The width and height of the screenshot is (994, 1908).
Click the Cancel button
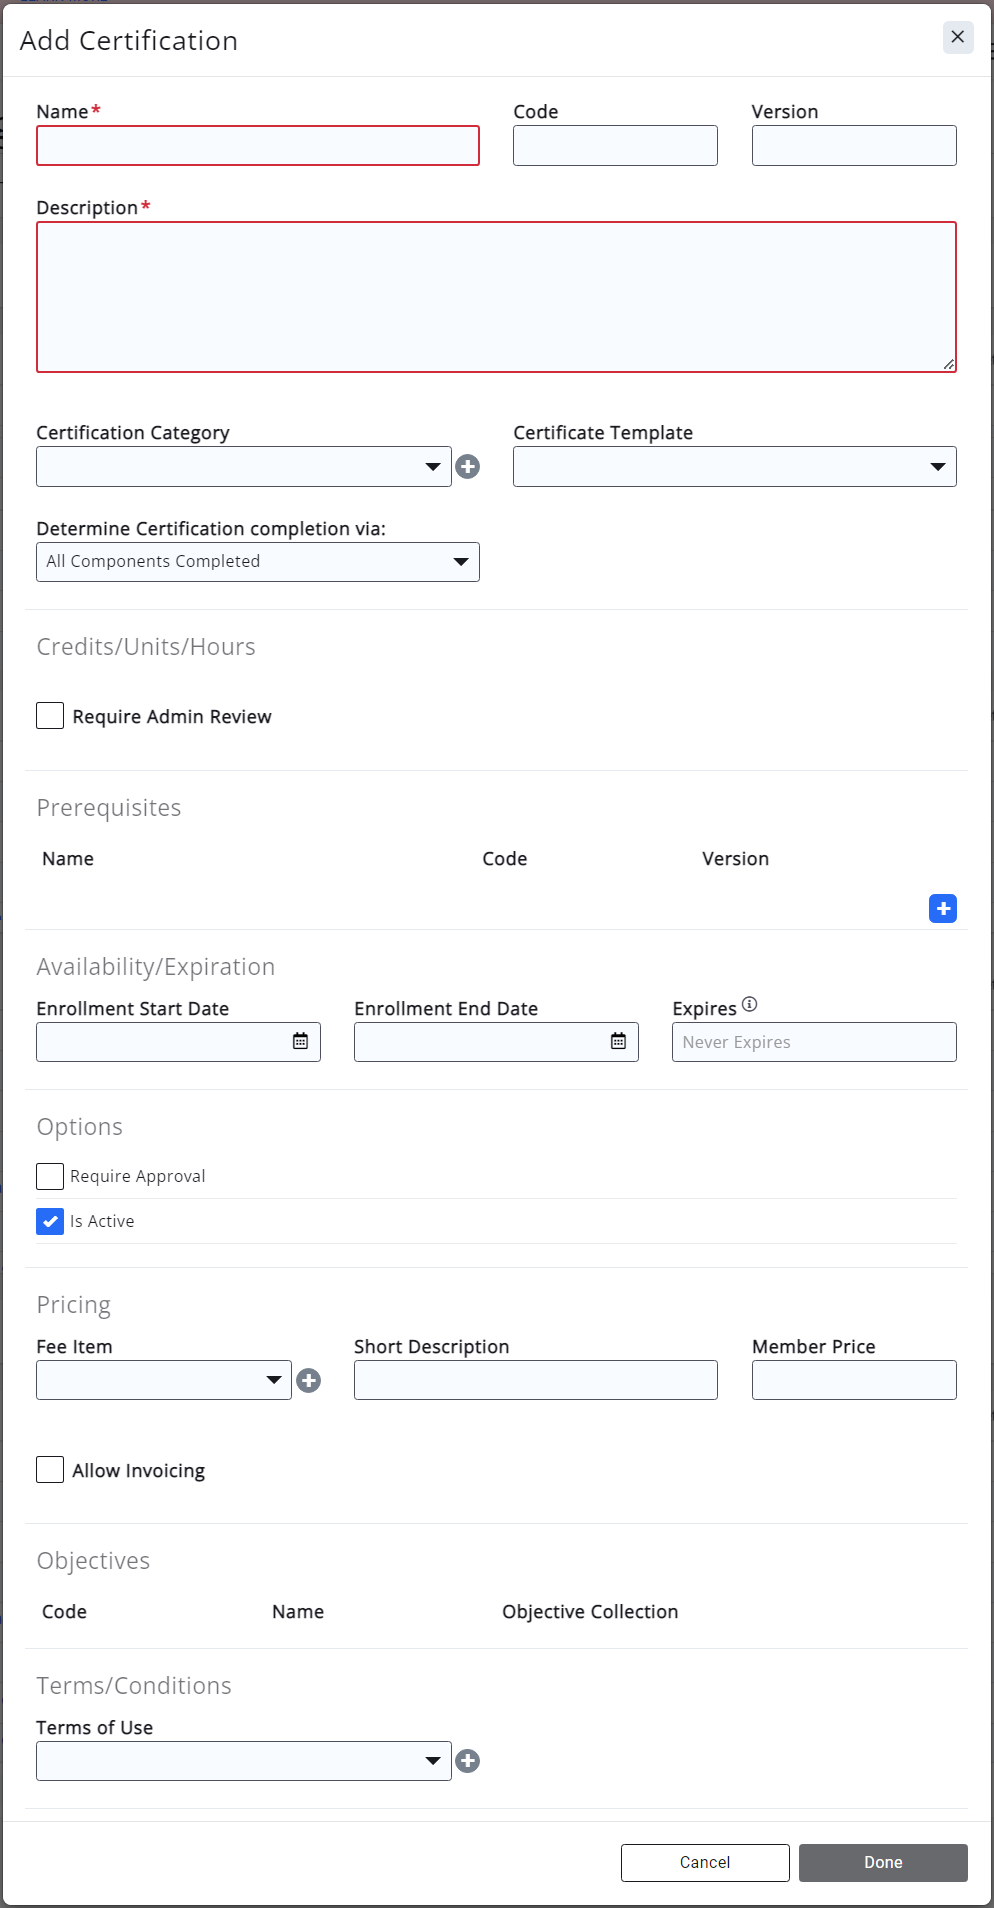[x=705, y=1862]
